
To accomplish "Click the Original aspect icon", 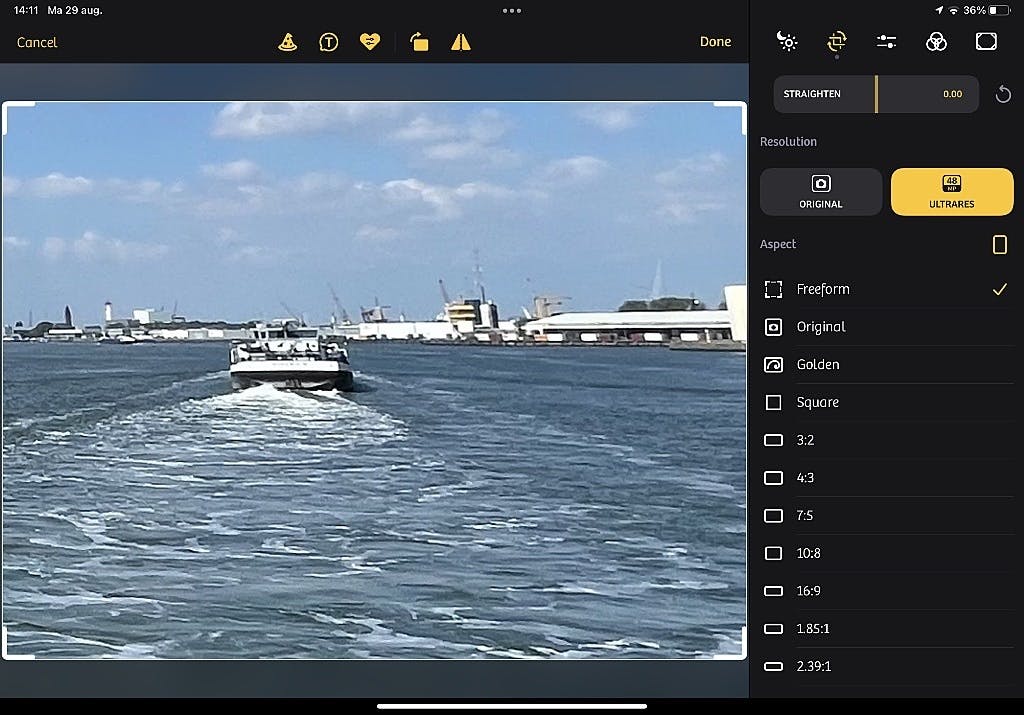I will (773, 327).
